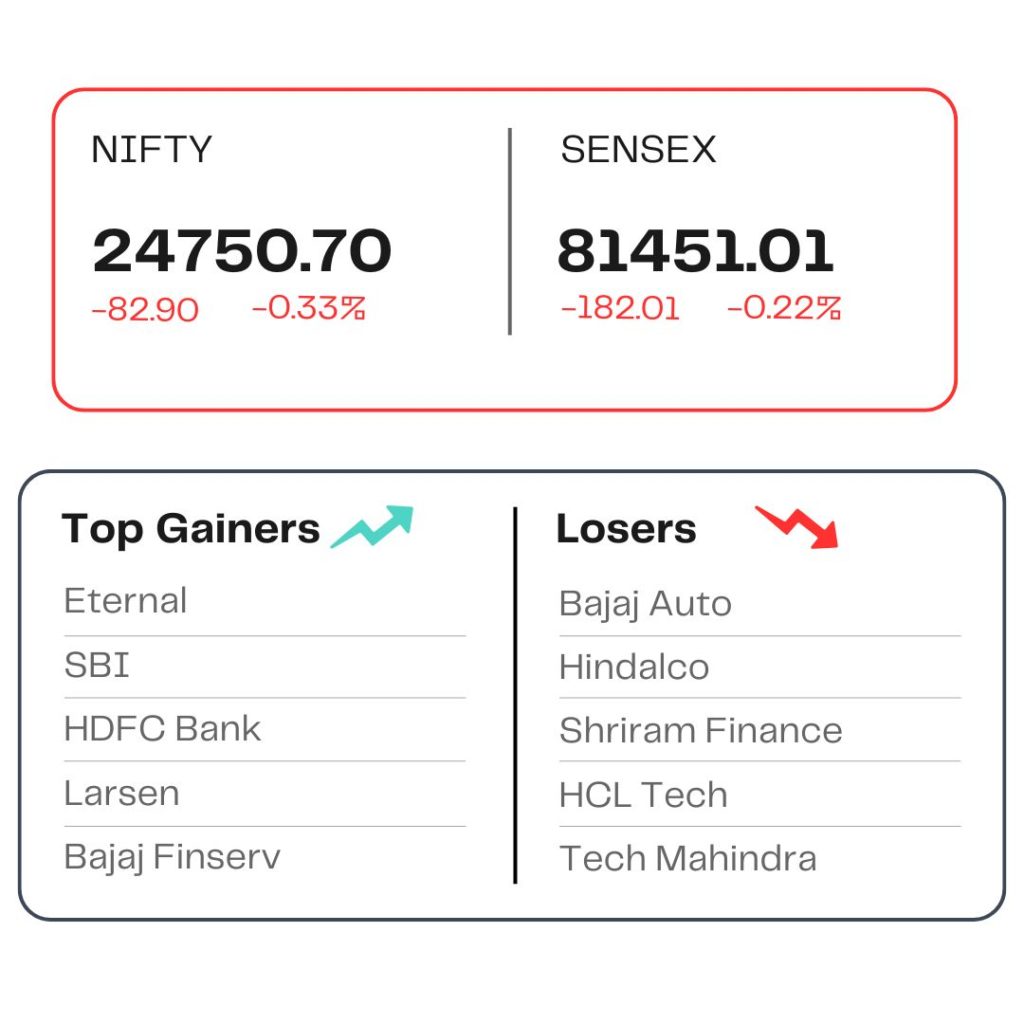
Task: Click SENSEX point change -182.01
Action: click(620, 308)
